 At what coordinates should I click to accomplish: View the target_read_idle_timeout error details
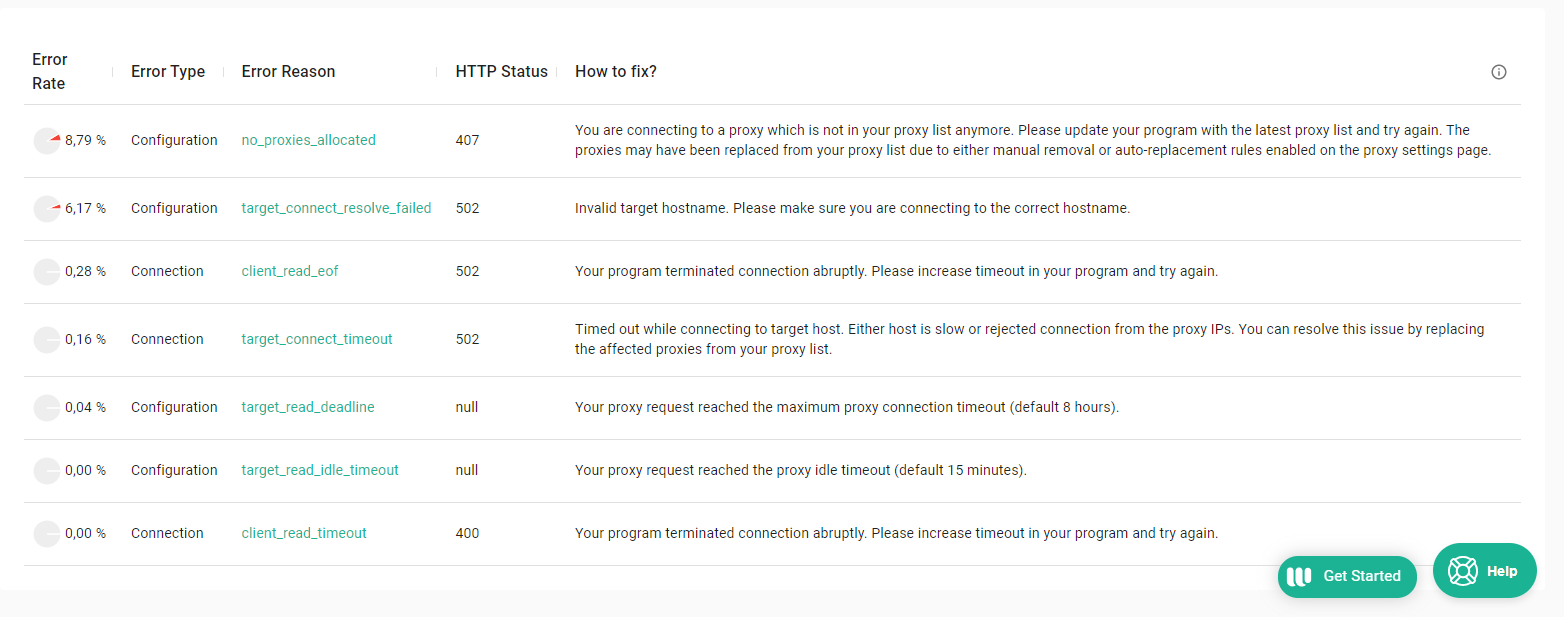[x=320, y=471]
